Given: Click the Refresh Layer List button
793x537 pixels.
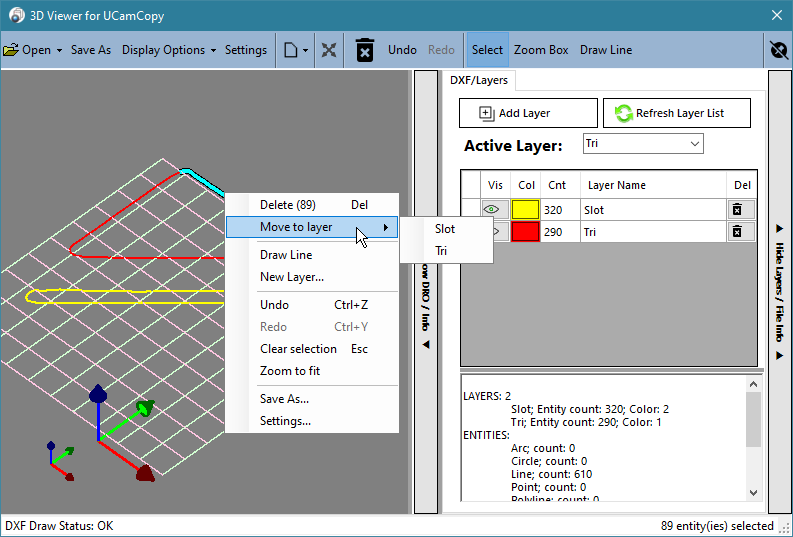Looking at the screenshot, I should click(677, 113).
